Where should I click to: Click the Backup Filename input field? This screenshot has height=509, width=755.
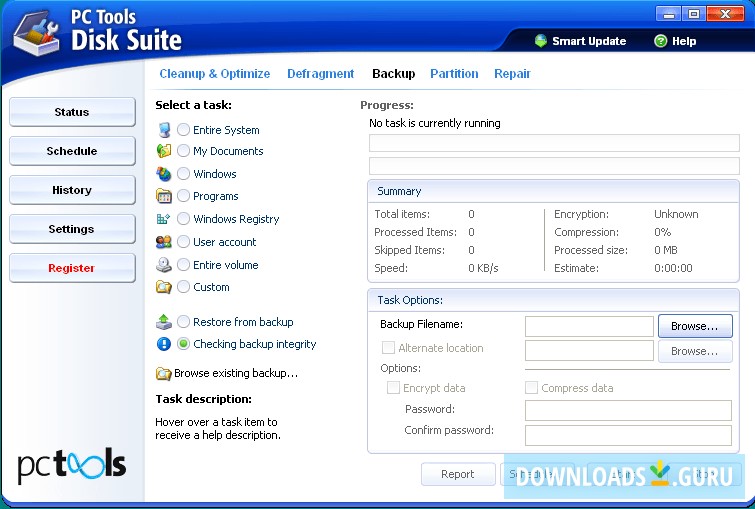coord(589,326)
